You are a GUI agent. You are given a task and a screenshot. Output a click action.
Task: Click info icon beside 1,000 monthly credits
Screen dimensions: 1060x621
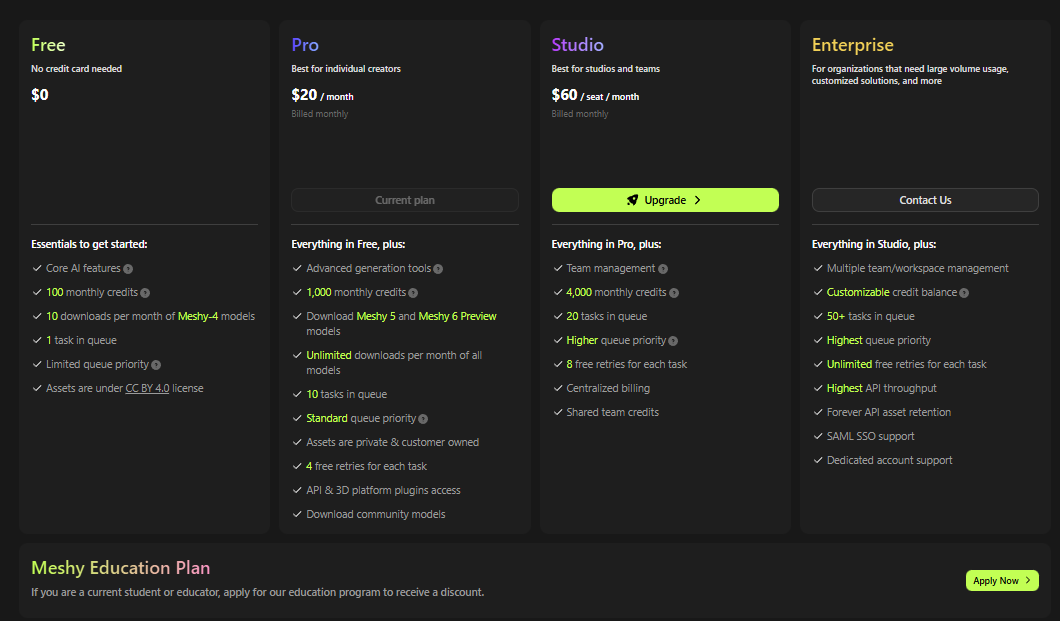pos(413,293)
